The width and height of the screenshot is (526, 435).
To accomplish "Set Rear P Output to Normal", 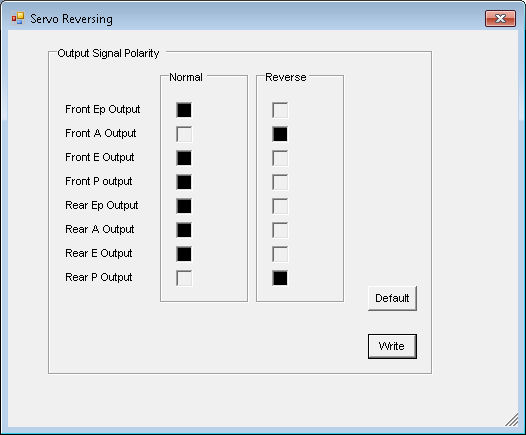I will pyautogui.click(x=184, y=278).
